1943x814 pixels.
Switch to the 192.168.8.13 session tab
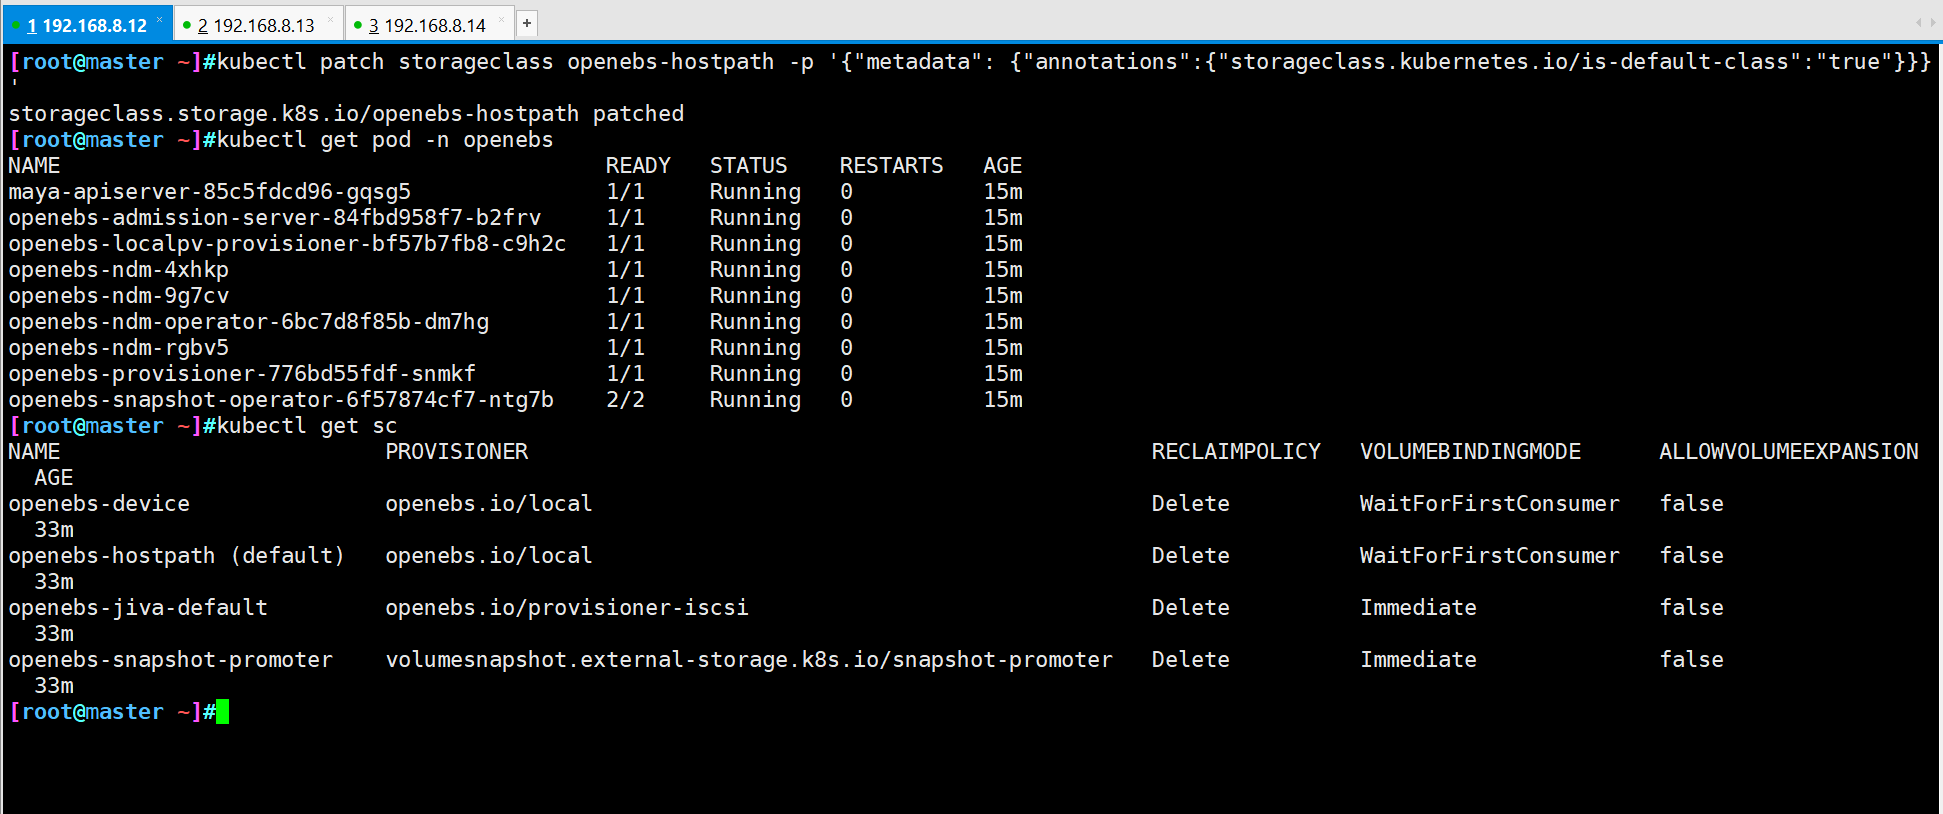(256, 25)
